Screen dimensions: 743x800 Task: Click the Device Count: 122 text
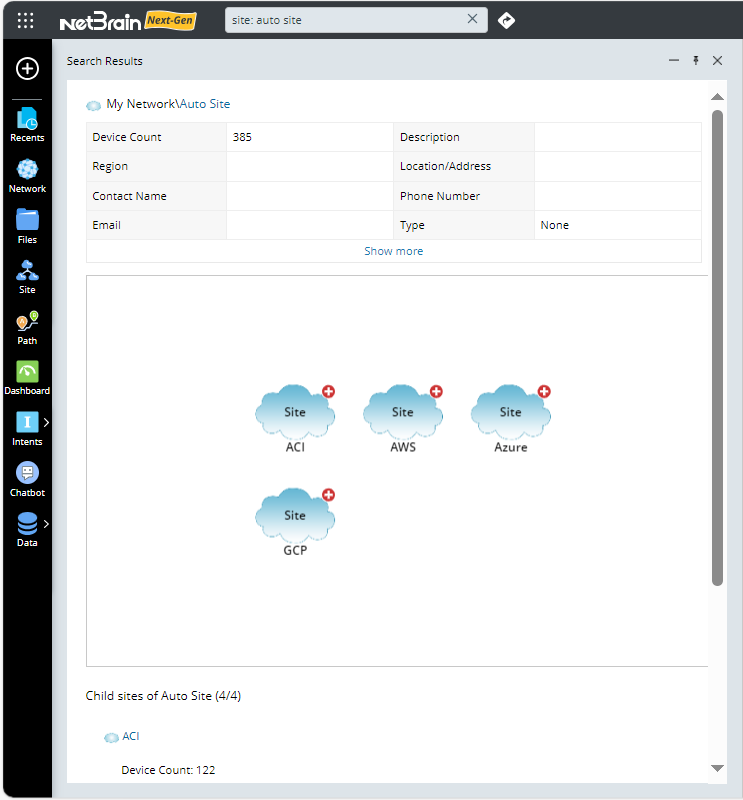point(168,770)
